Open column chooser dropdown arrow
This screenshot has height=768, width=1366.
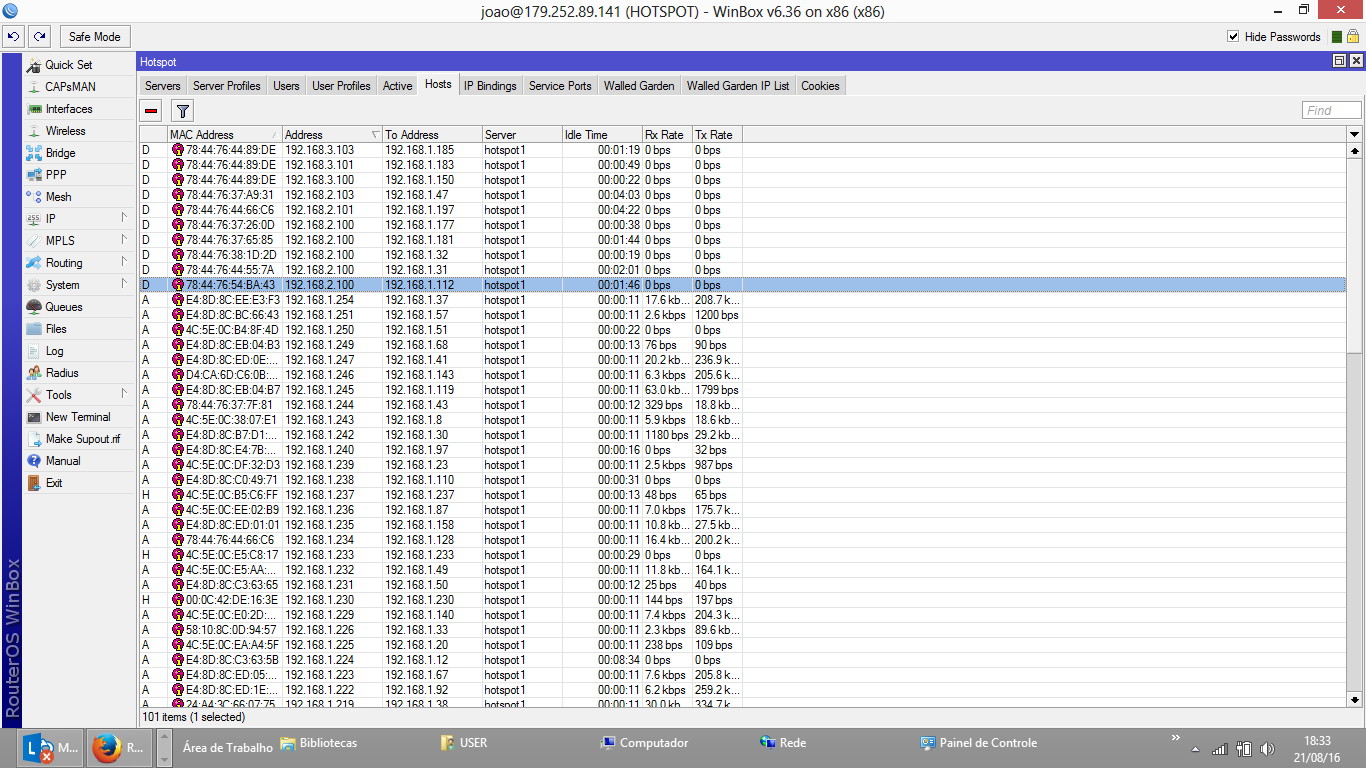click(1355, 134)
